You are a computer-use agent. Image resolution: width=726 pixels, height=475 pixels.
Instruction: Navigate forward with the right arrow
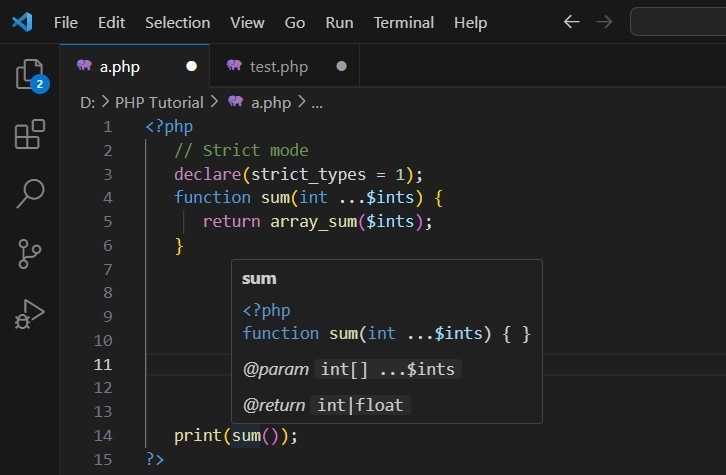(603, 22)
